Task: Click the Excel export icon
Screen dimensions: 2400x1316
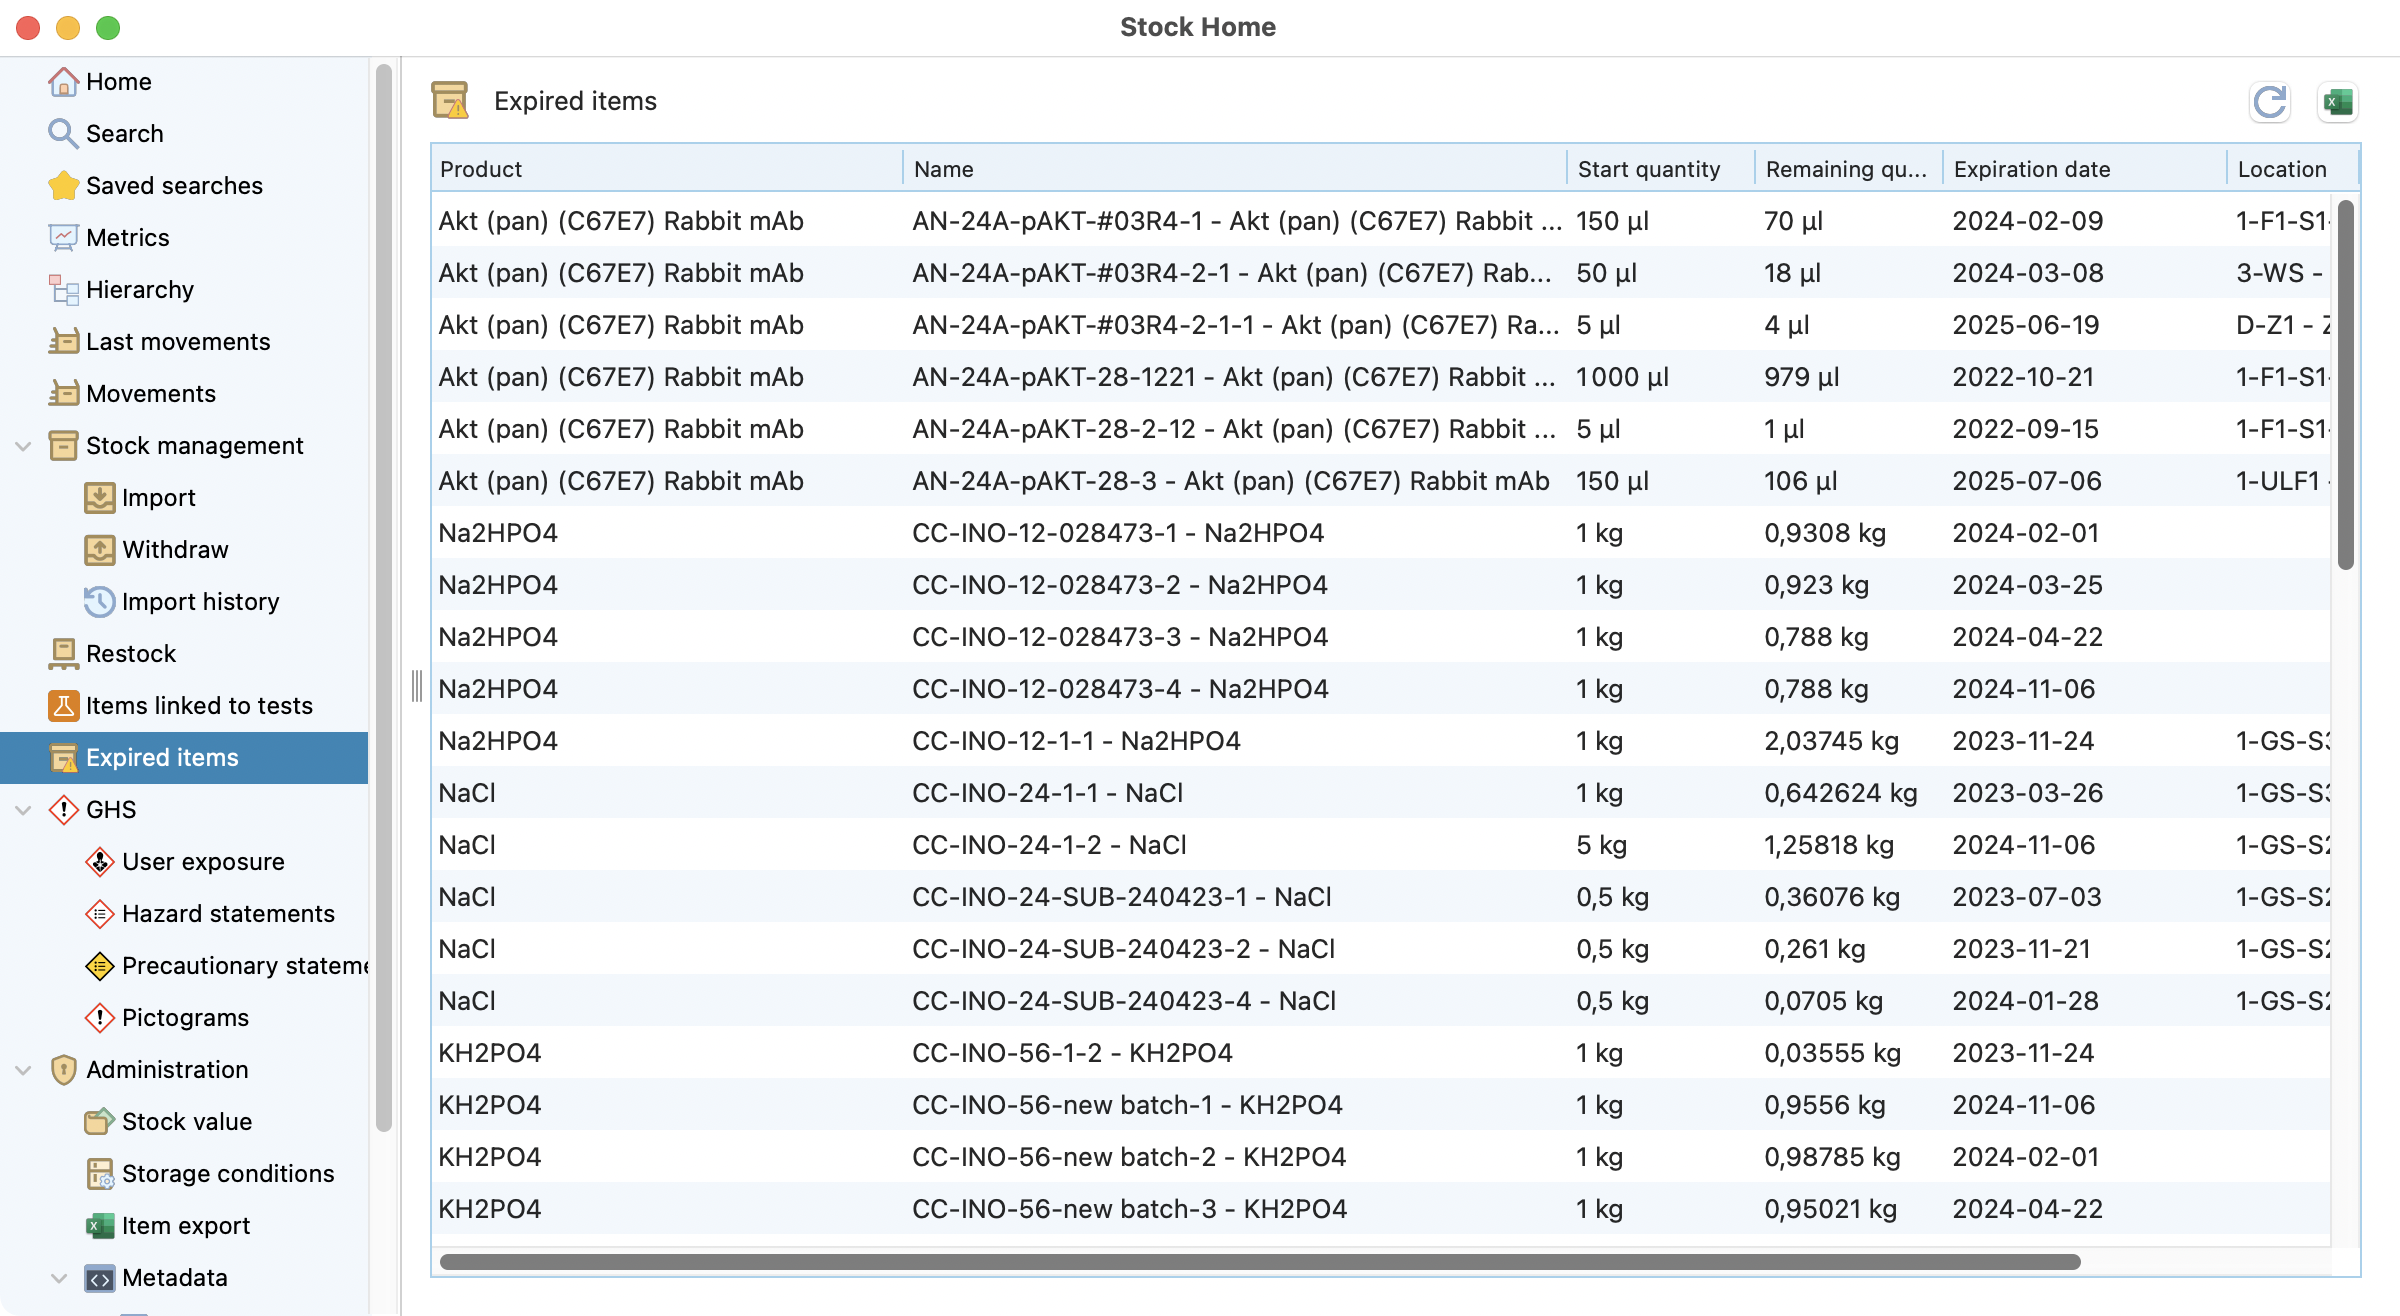Action: click(2337, 102)
